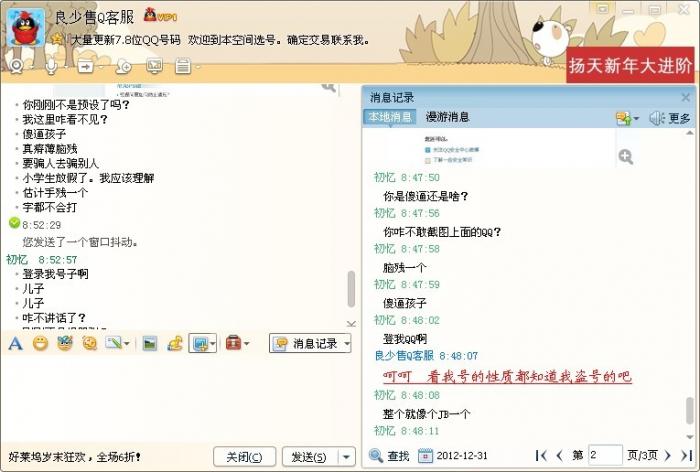Image resolution: width=700 pixels, height=472 pixels.
Task: Zoom the image in message history
Action: click(x=625, y=157)
